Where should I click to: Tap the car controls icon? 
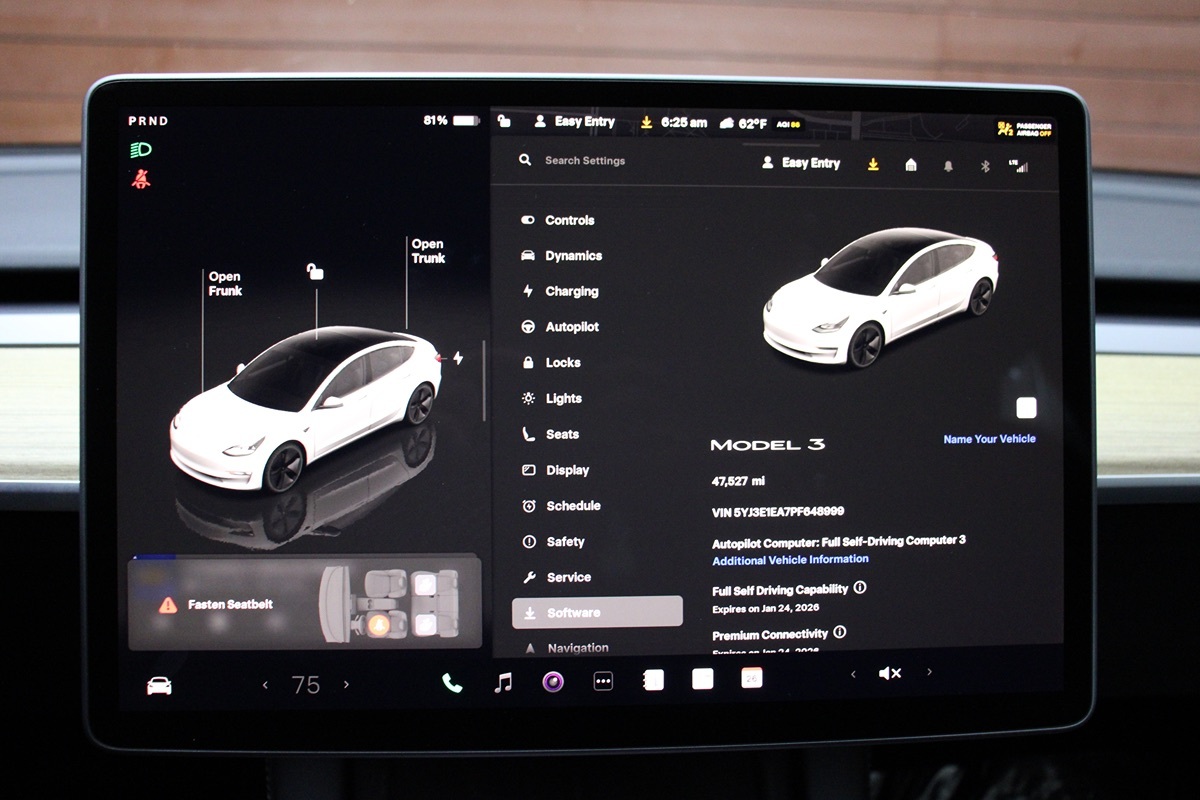159,686
